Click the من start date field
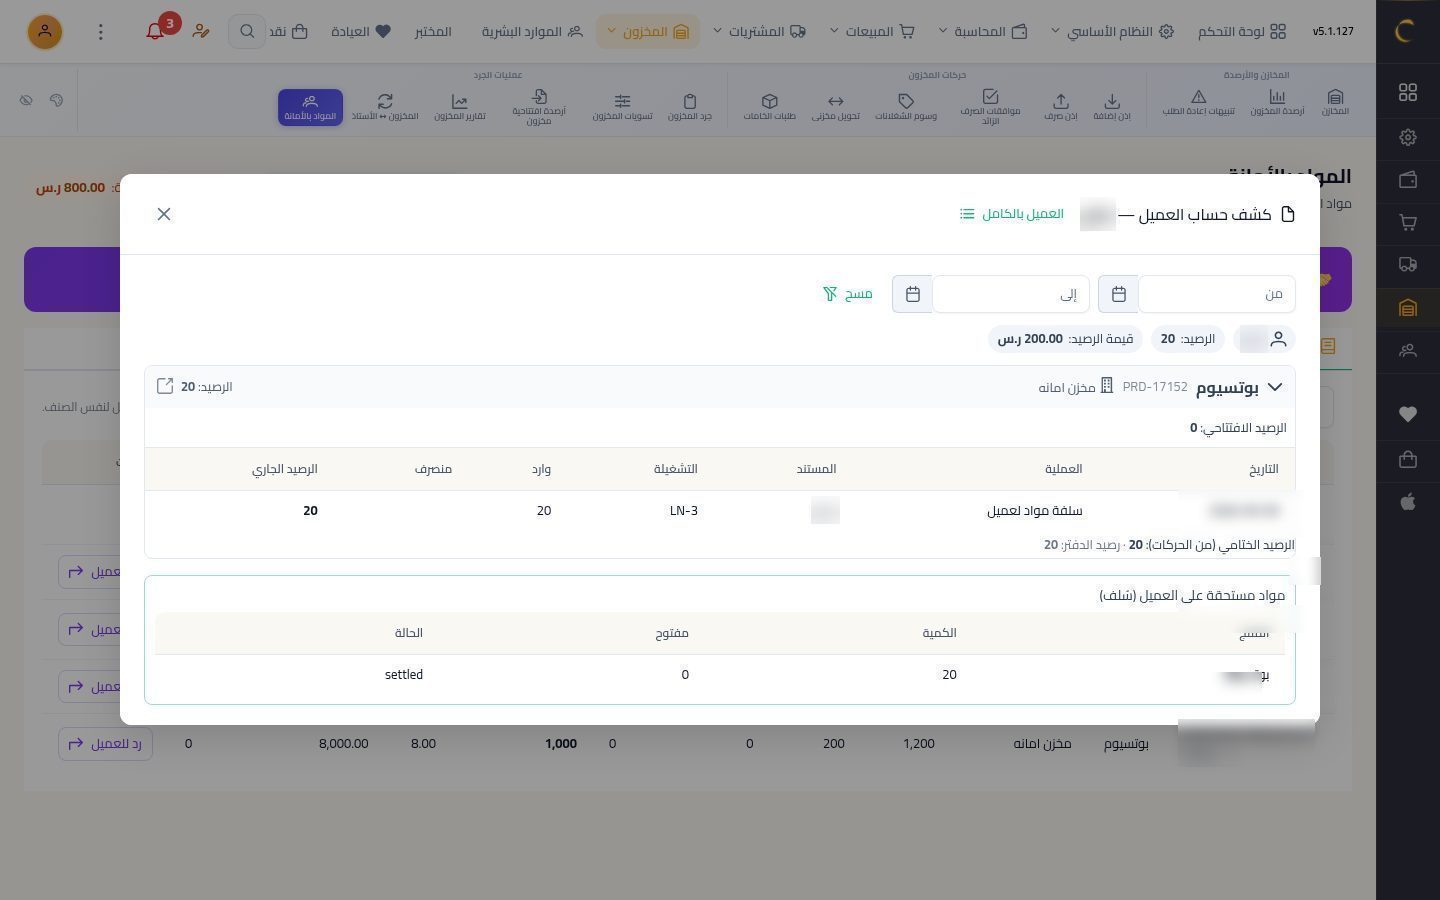The width and height of the screenshot is (1440, 900). [x=1216, y=294]
